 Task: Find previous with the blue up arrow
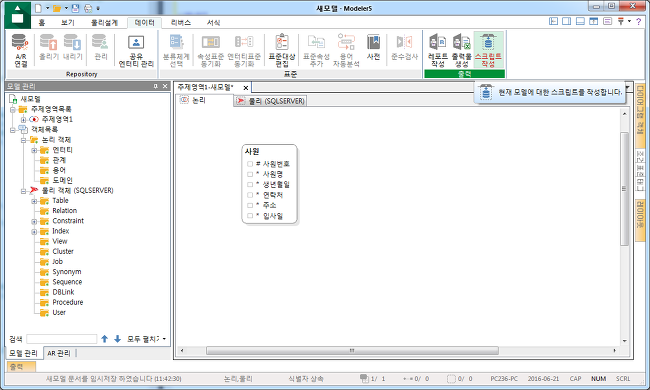point(104,339)
